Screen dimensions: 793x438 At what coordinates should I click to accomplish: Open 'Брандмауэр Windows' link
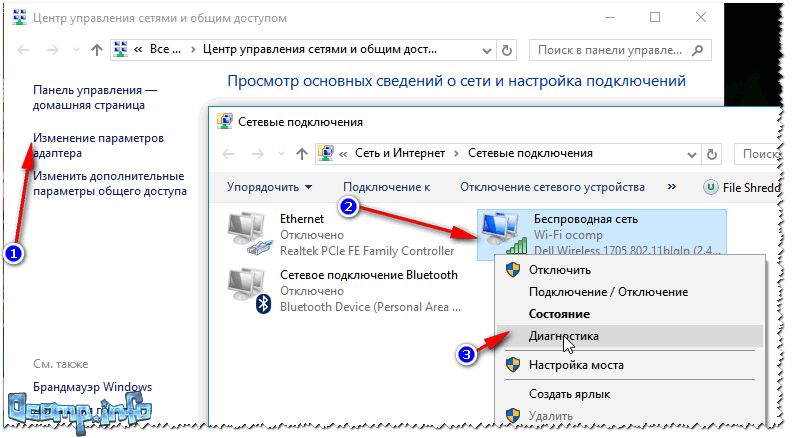point(93,387)
